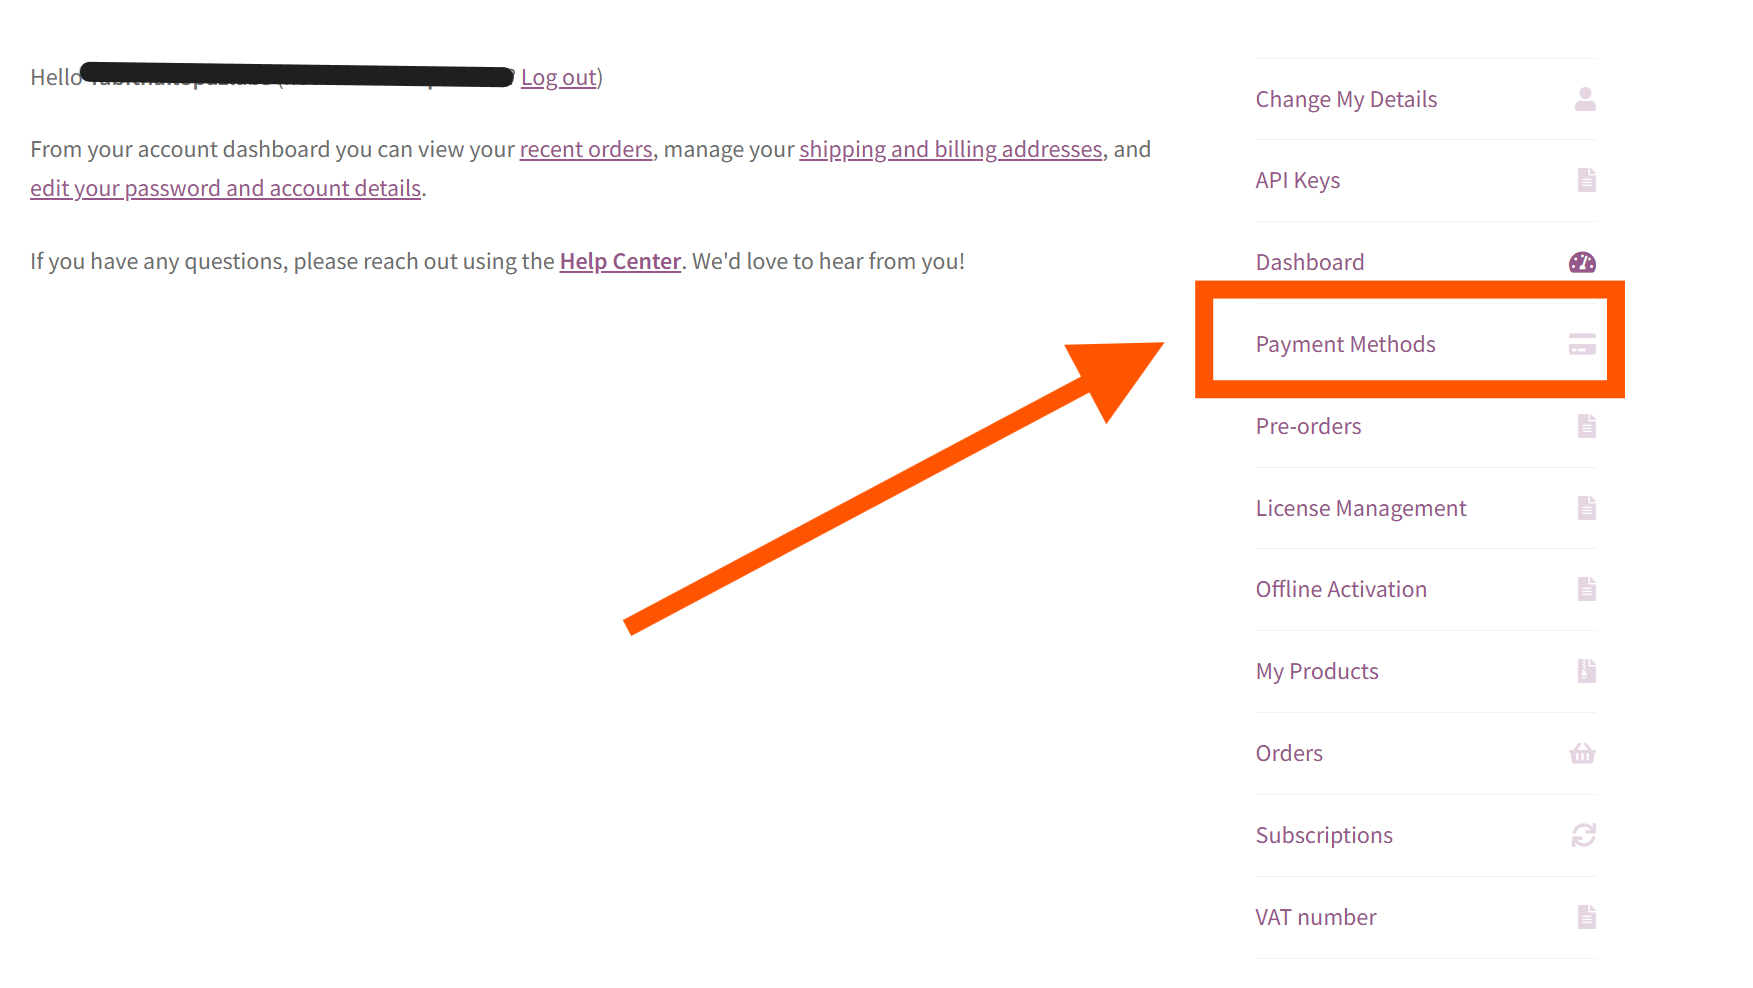The image size is (1753, 988).
Task: Click the API Keys document icon
Action: pos(1586,180)
